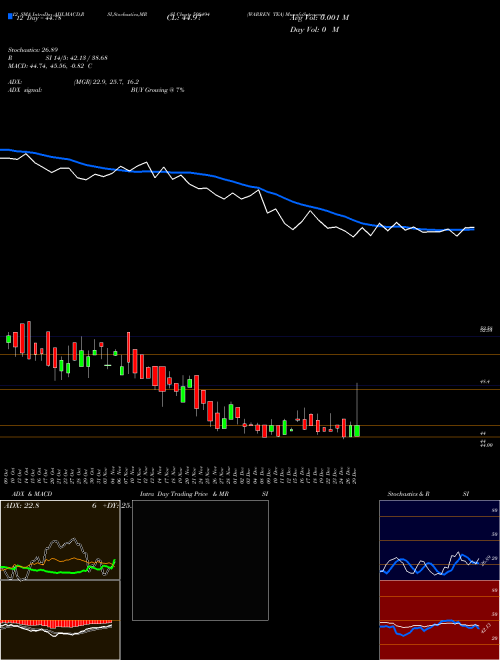
Task: Click the "(MGR) 22.9, 23.7, 16.2" ADX values
Action: tap(106, 82)
